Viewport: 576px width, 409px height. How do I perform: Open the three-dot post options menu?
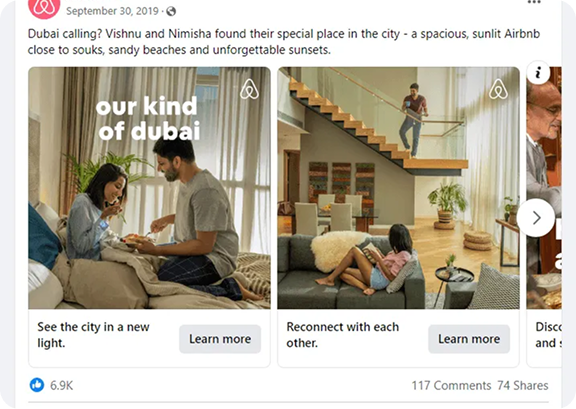pos(534,2)
